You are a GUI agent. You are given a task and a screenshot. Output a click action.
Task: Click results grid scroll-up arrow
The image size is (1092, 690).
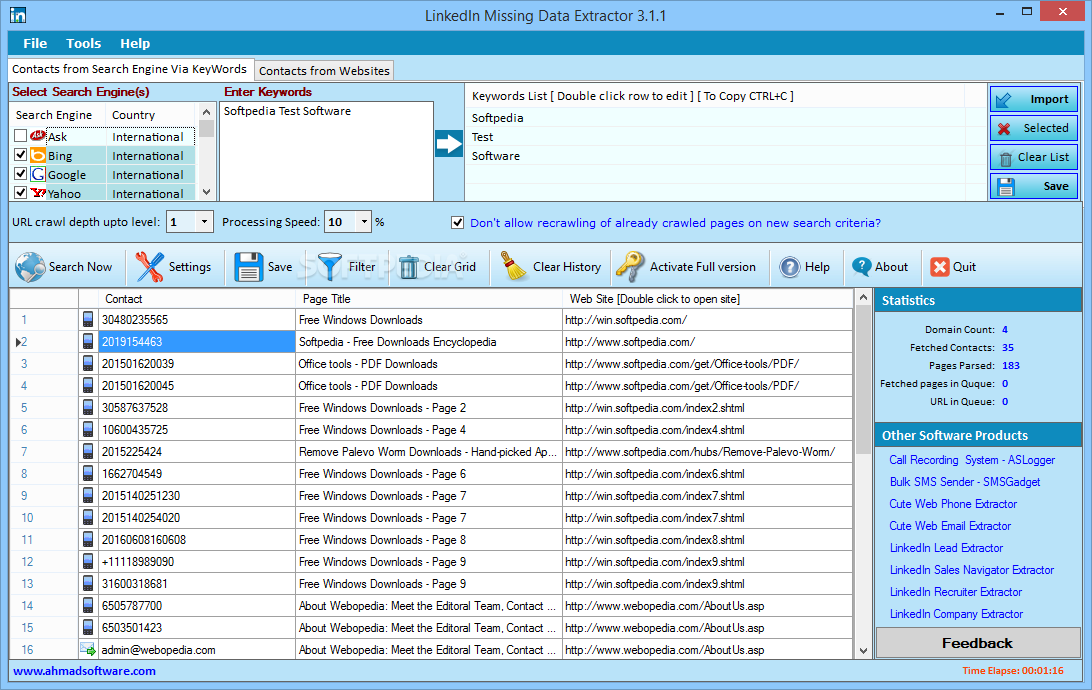tap(864, 297)
